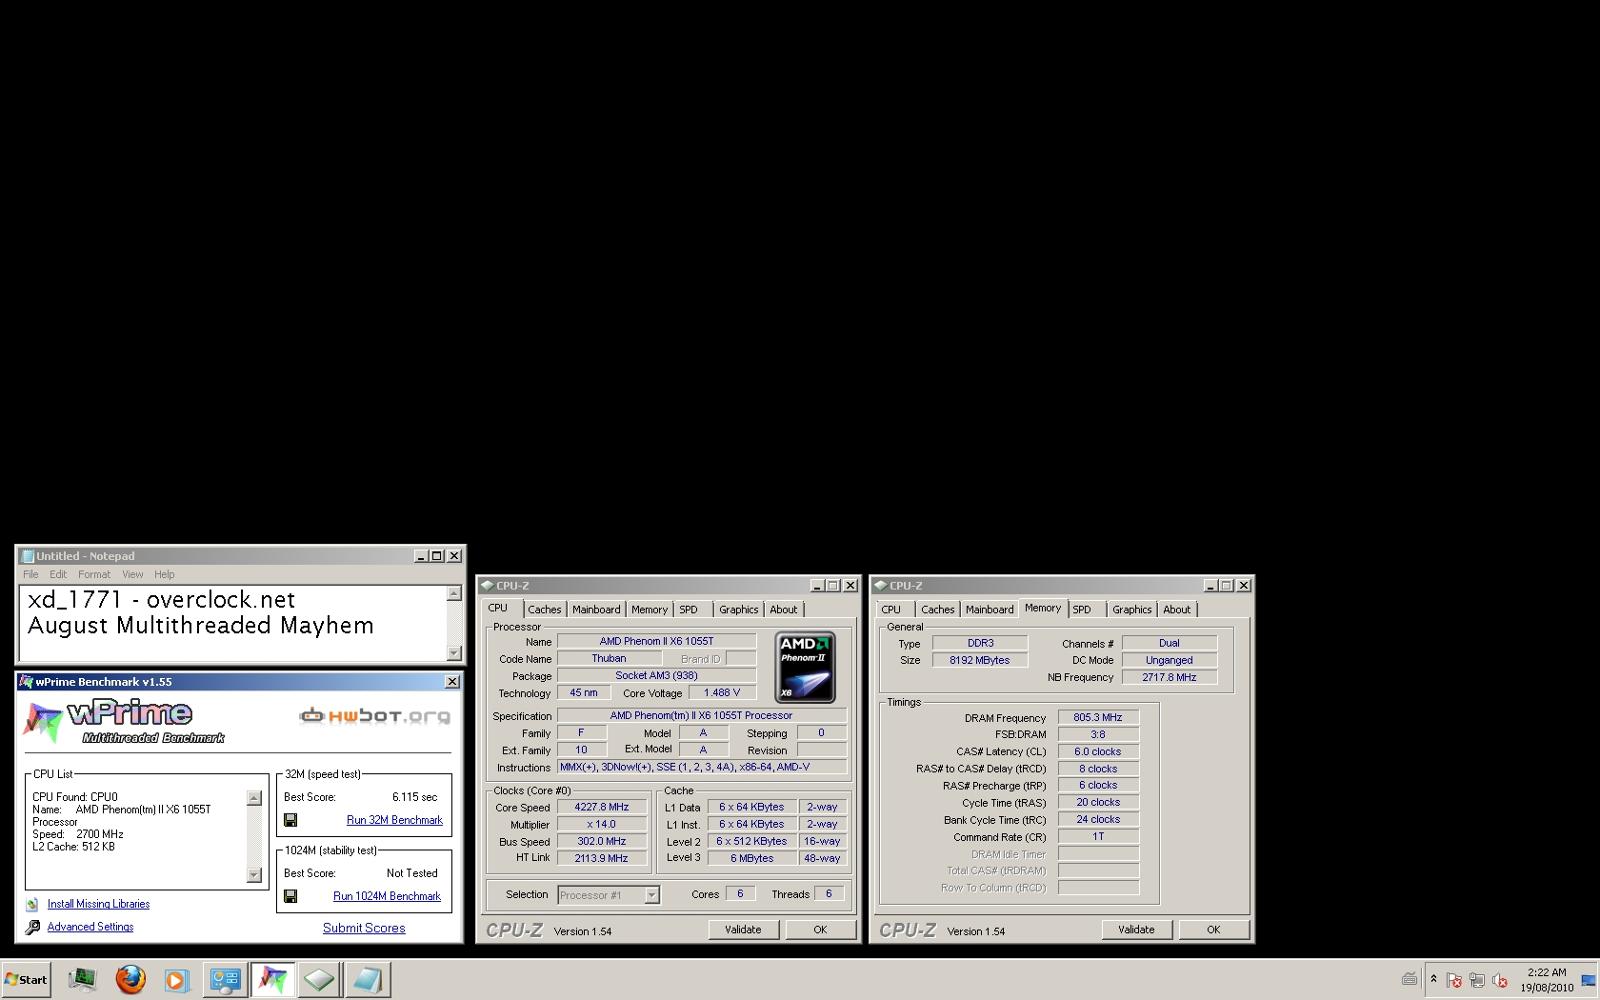
Task: Click the AMD Phenom II processor logo
Action: (x=805, y=667)
